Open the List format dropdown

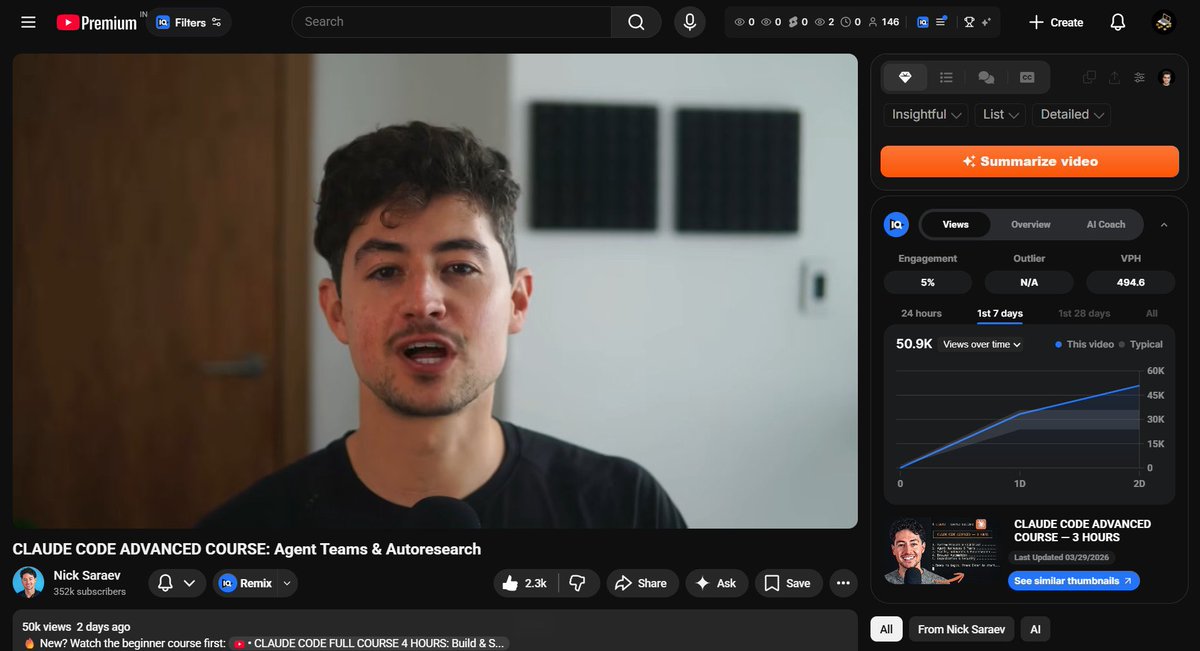(1000, 115)
